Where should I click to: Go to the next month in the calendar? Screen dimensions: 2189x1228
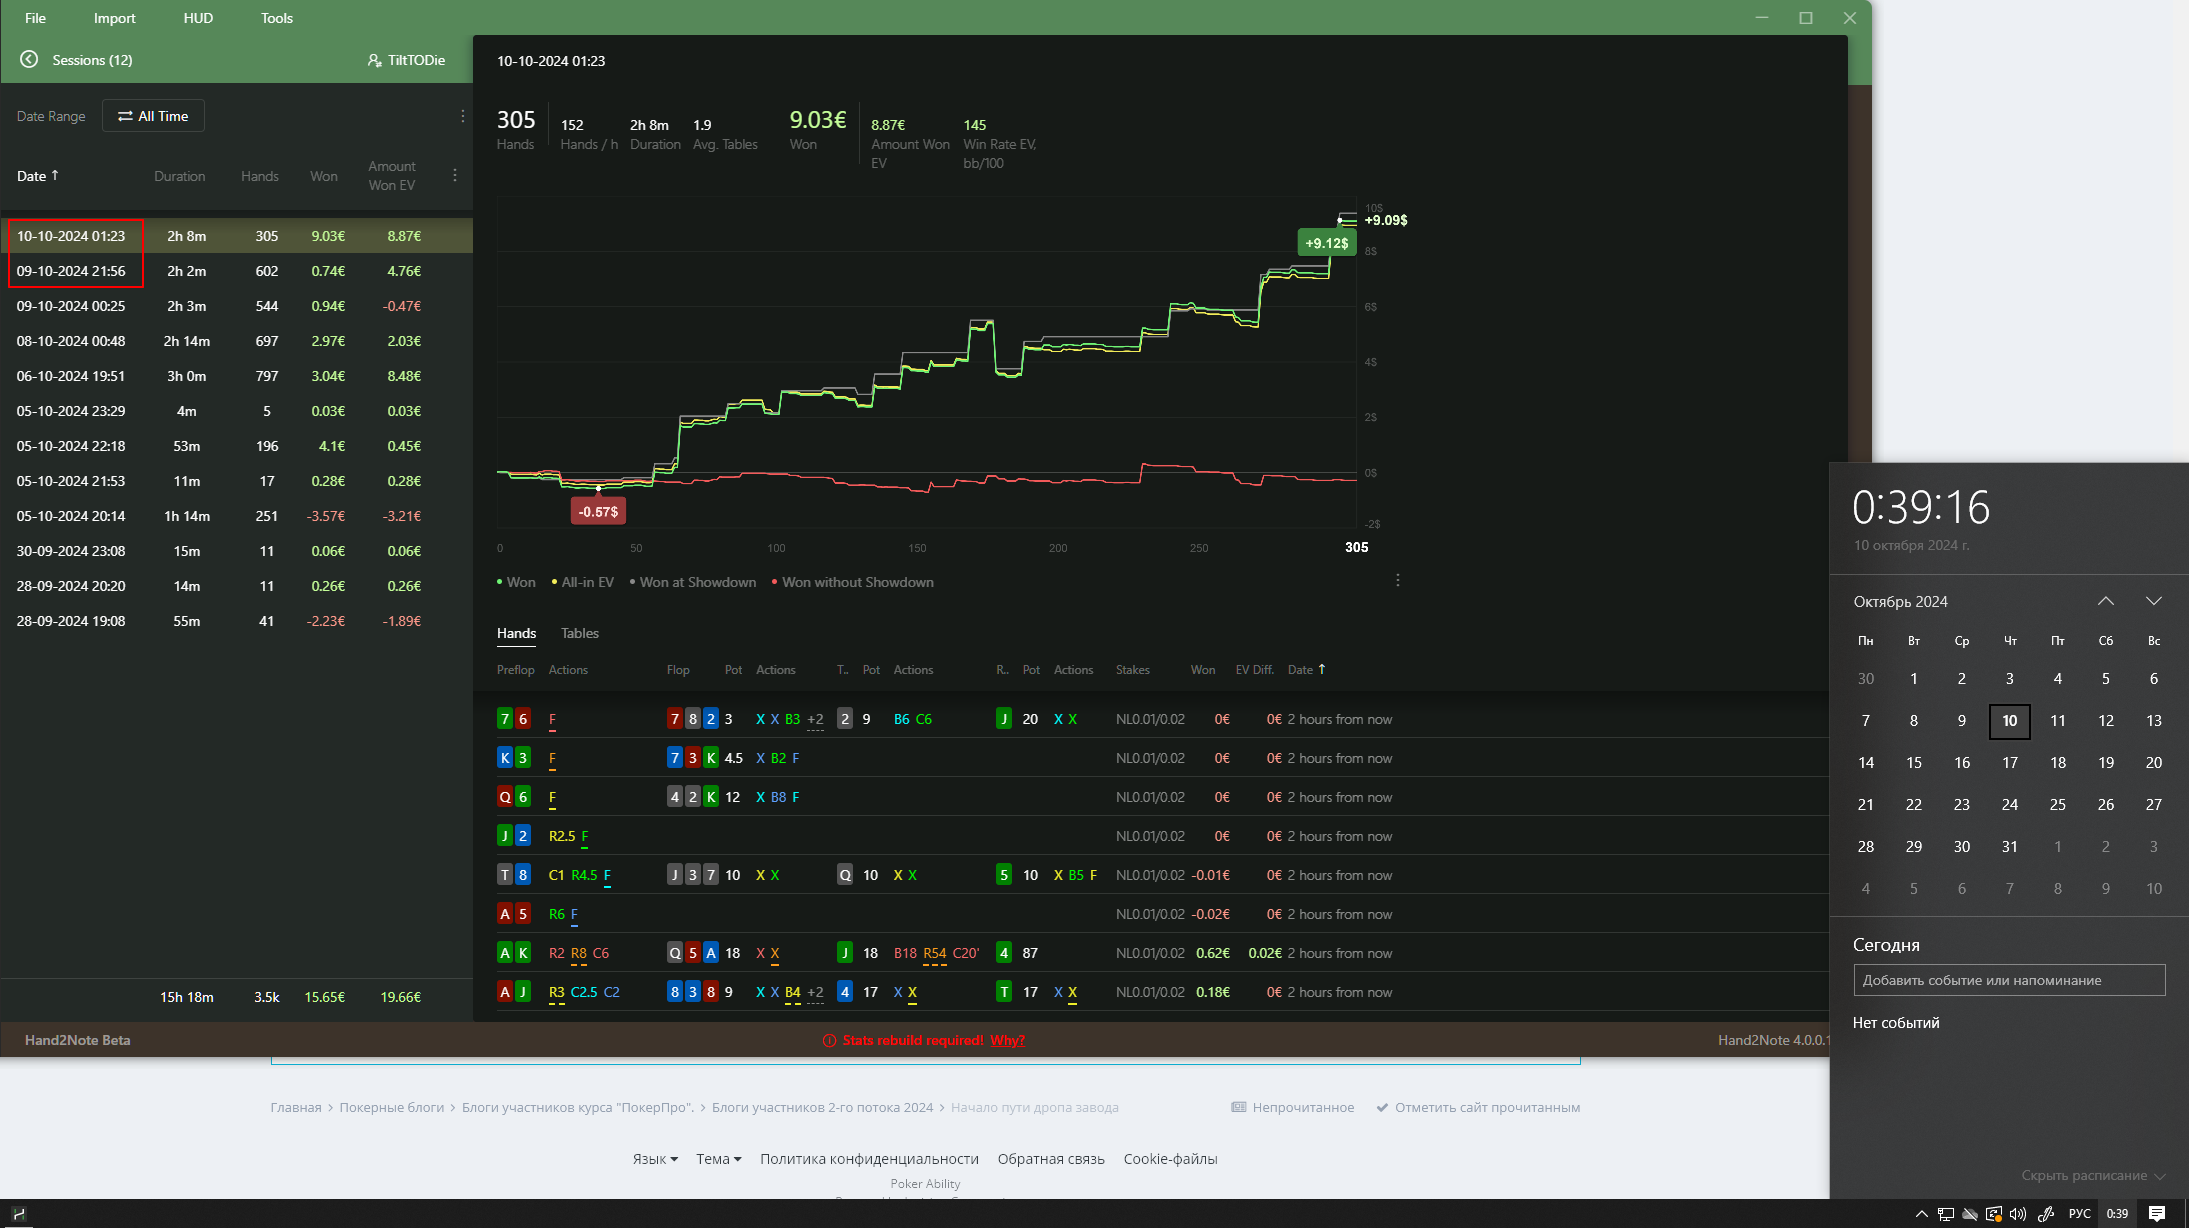[x=2153, y=601]
